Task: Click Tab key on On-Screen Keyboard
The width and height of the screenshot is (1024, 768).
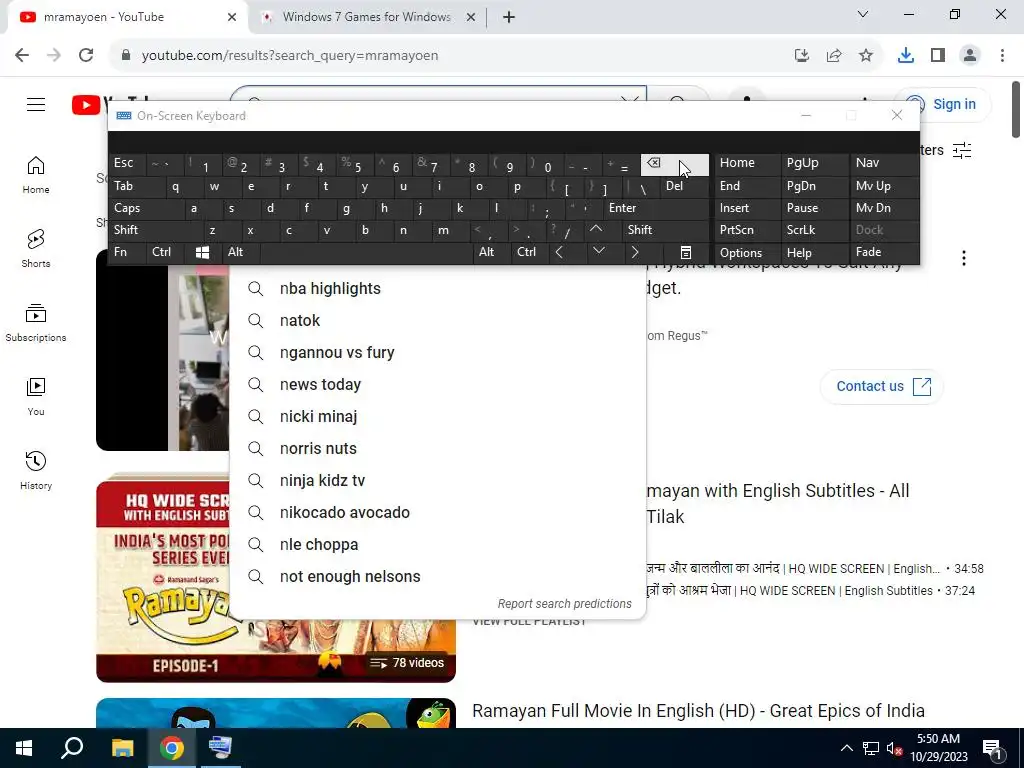Action: 136,186
